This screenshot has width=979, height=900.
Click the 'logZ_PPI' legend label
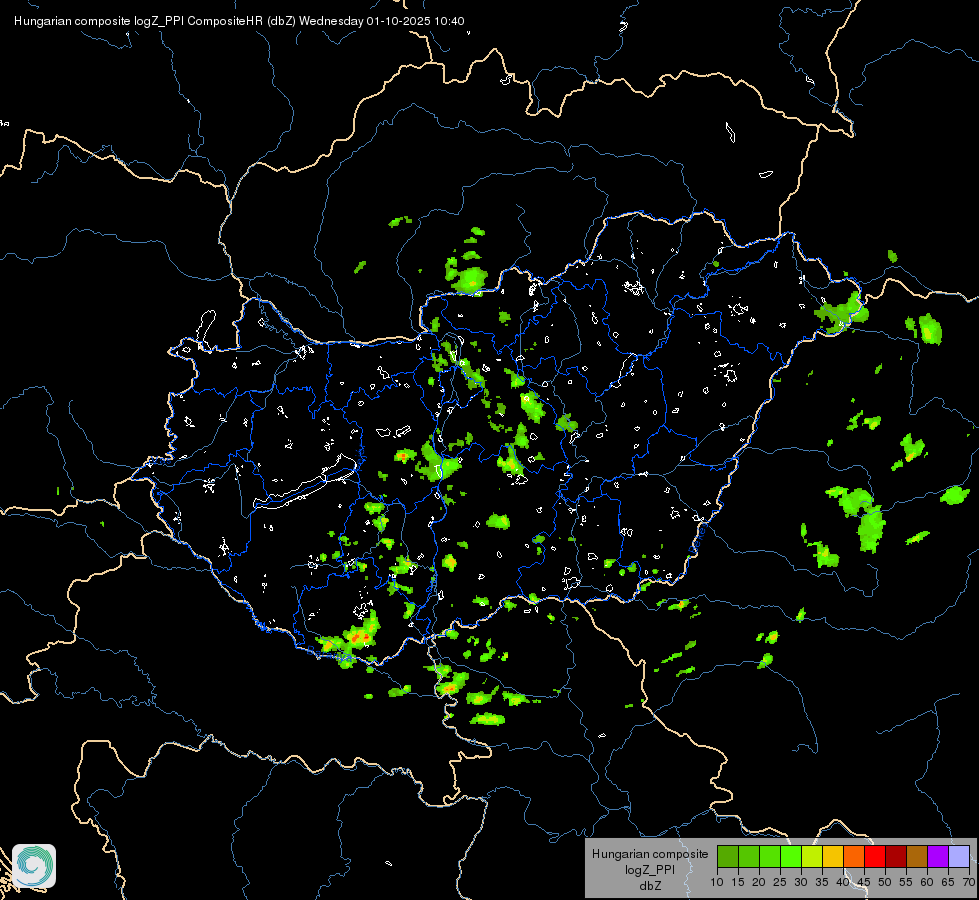point(650,870)
